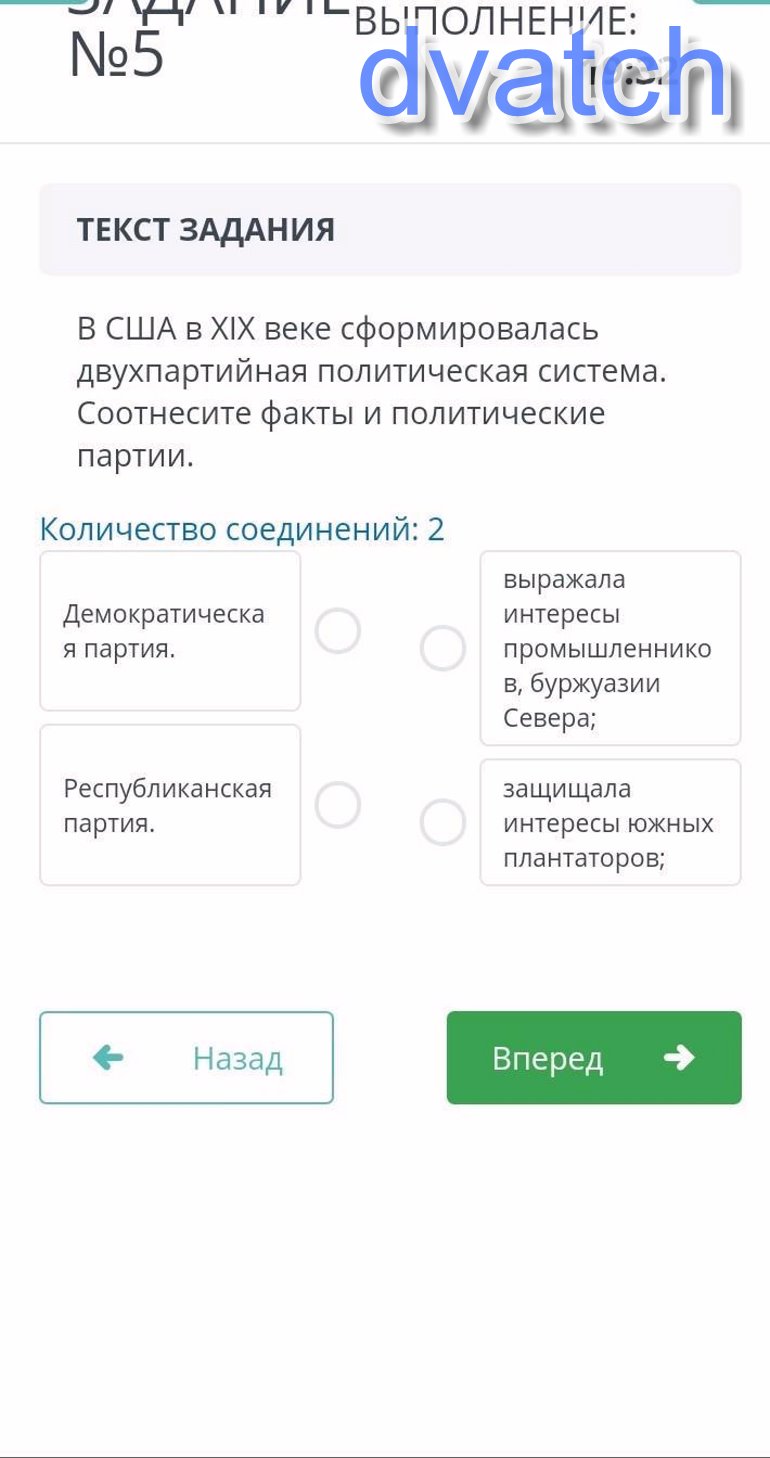This screenshot has width=770, height=1458.
Task: Select the circle next to южных плантаторов option
Action: (443, 822)
